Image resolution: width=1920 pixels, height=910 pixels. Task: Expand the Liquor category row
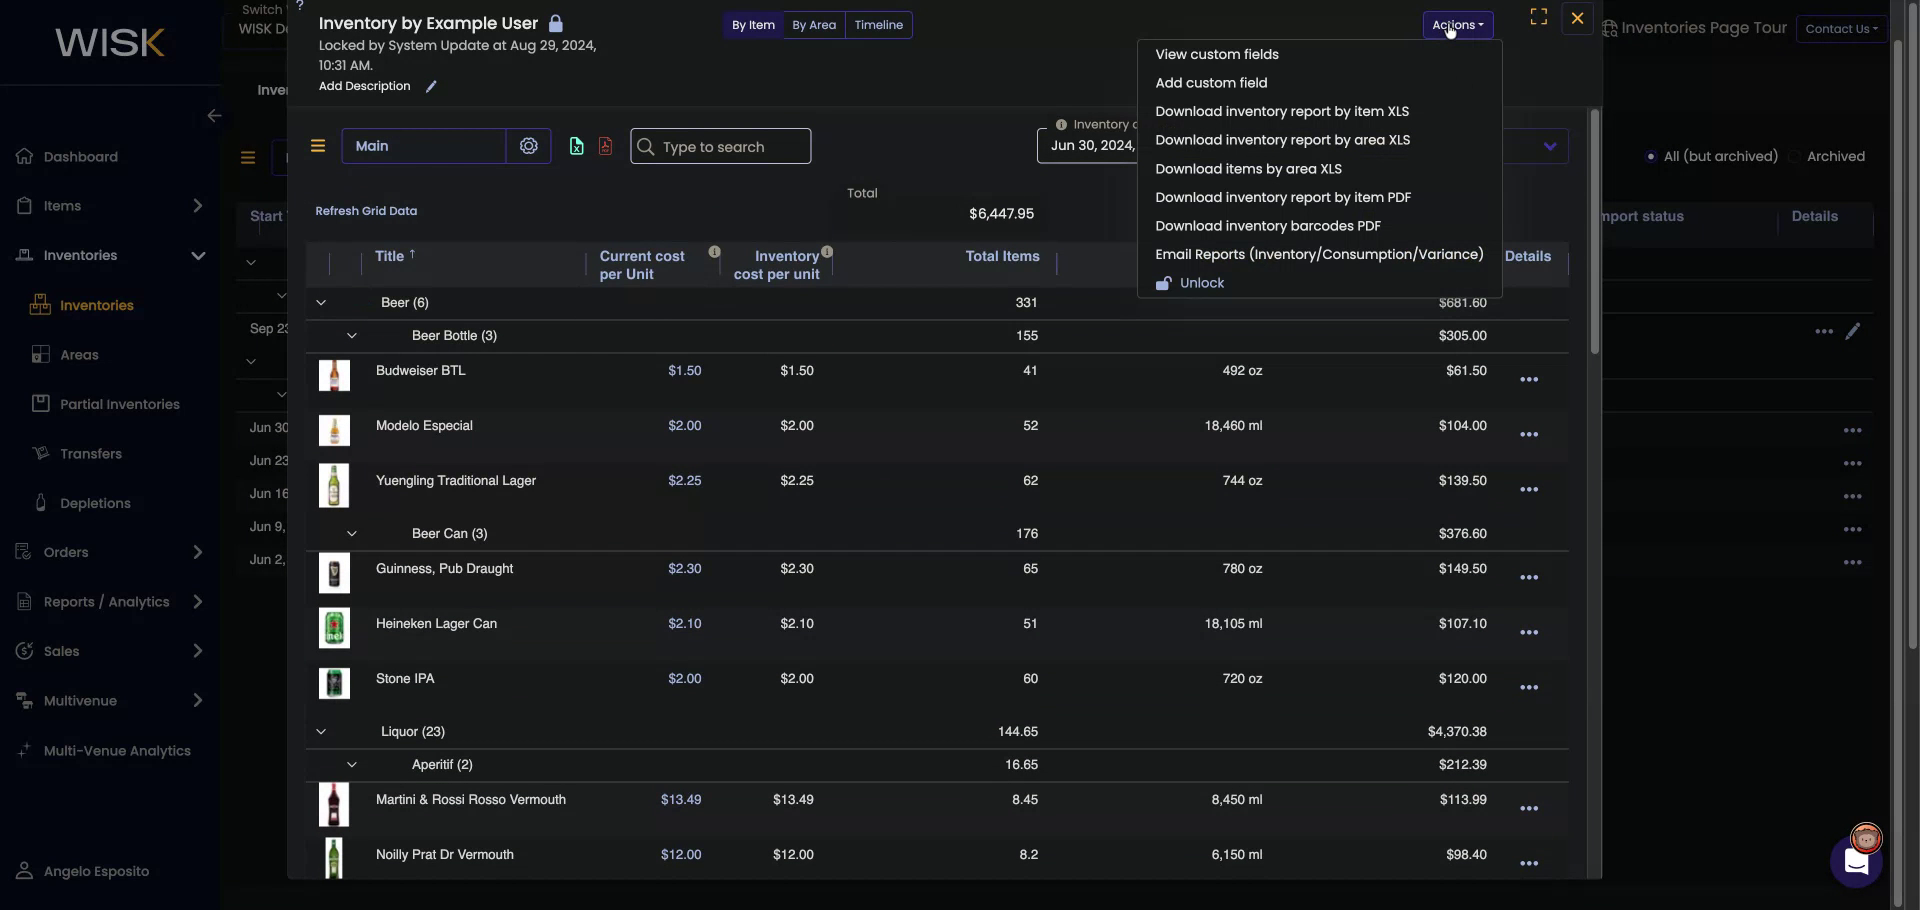coord(321,732)
